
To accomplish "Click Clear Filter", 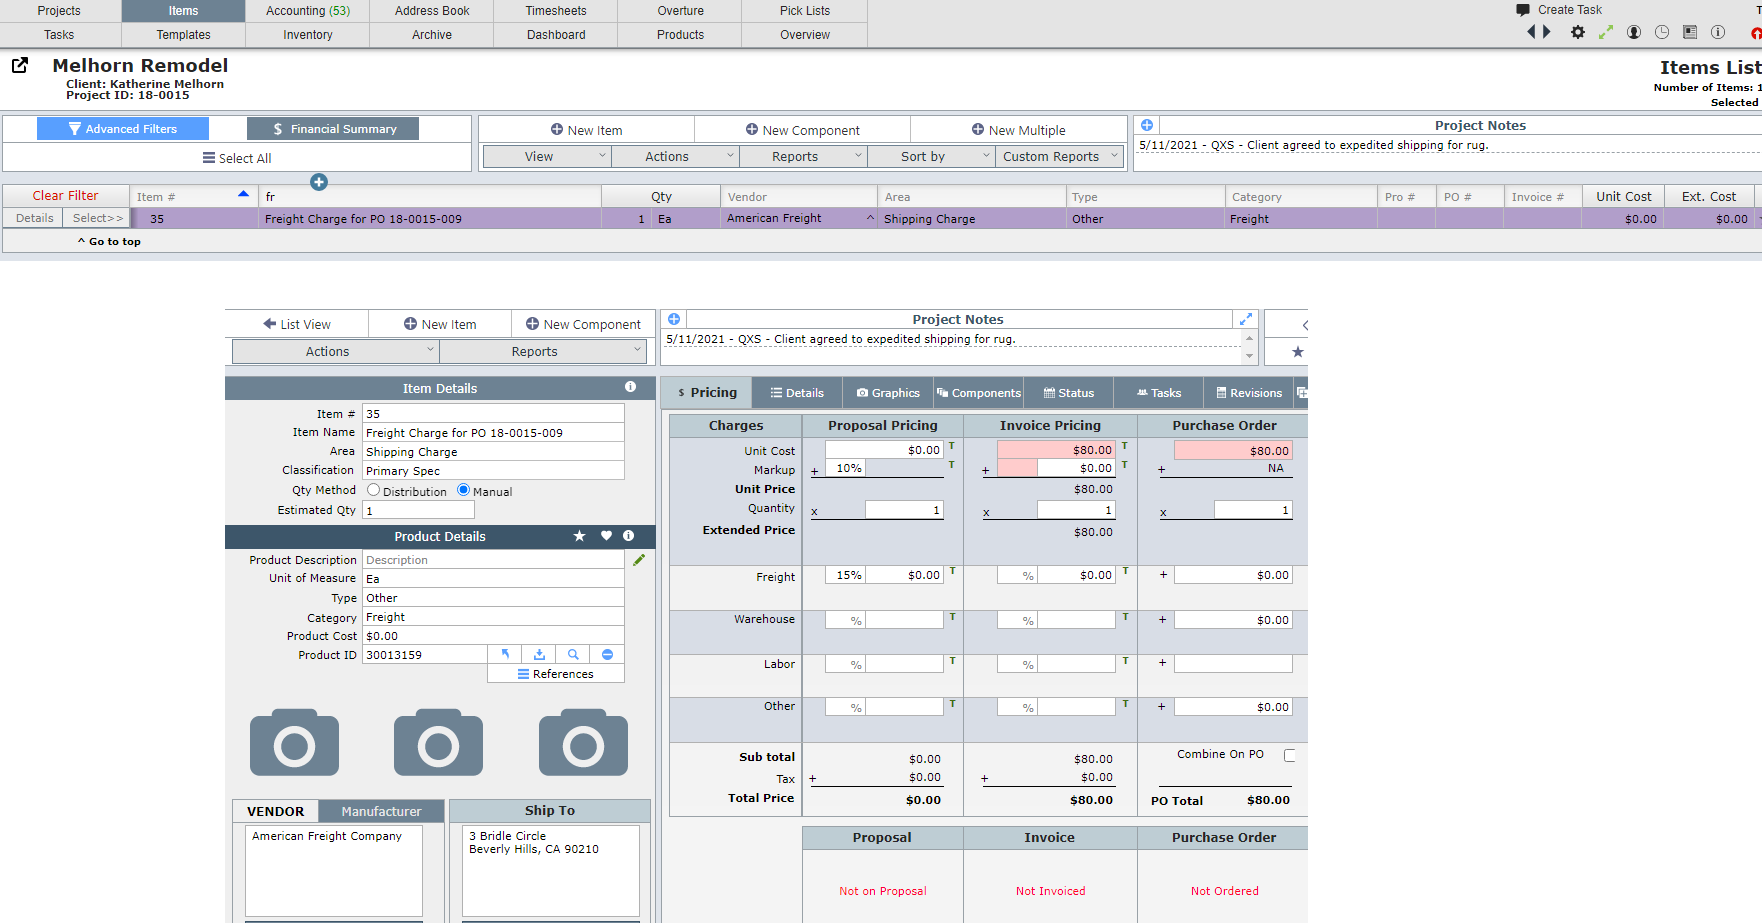I will tap(66, 196).
